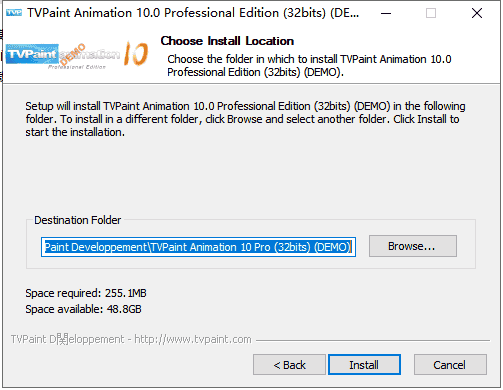The width and height of the screenshot is (503, 390).
Task: Minimize the TVPaint installer window
Action: [x=386, y=13]
